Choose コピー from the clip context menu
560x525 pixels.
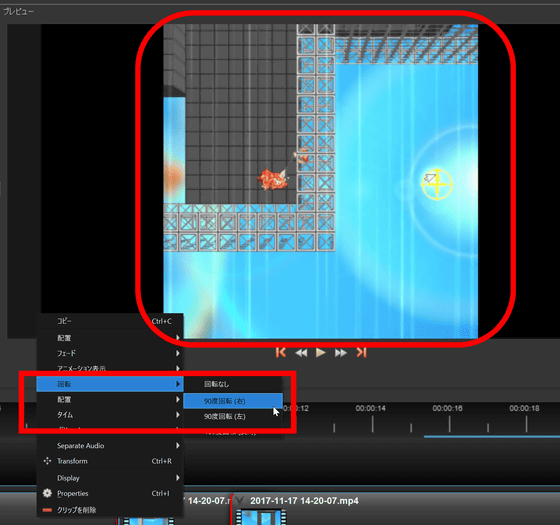[110, 321]
